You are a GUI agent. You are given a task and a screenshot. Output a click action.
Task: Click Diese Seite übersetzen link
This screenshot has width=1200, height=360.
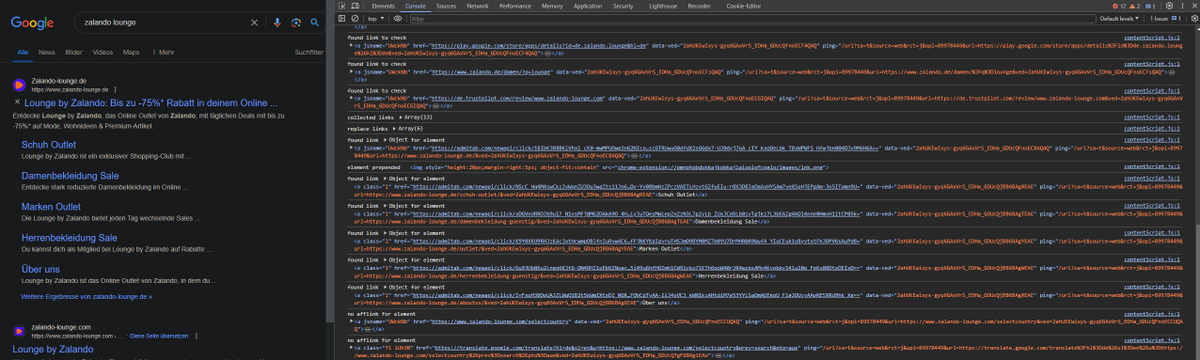(159, 335)
